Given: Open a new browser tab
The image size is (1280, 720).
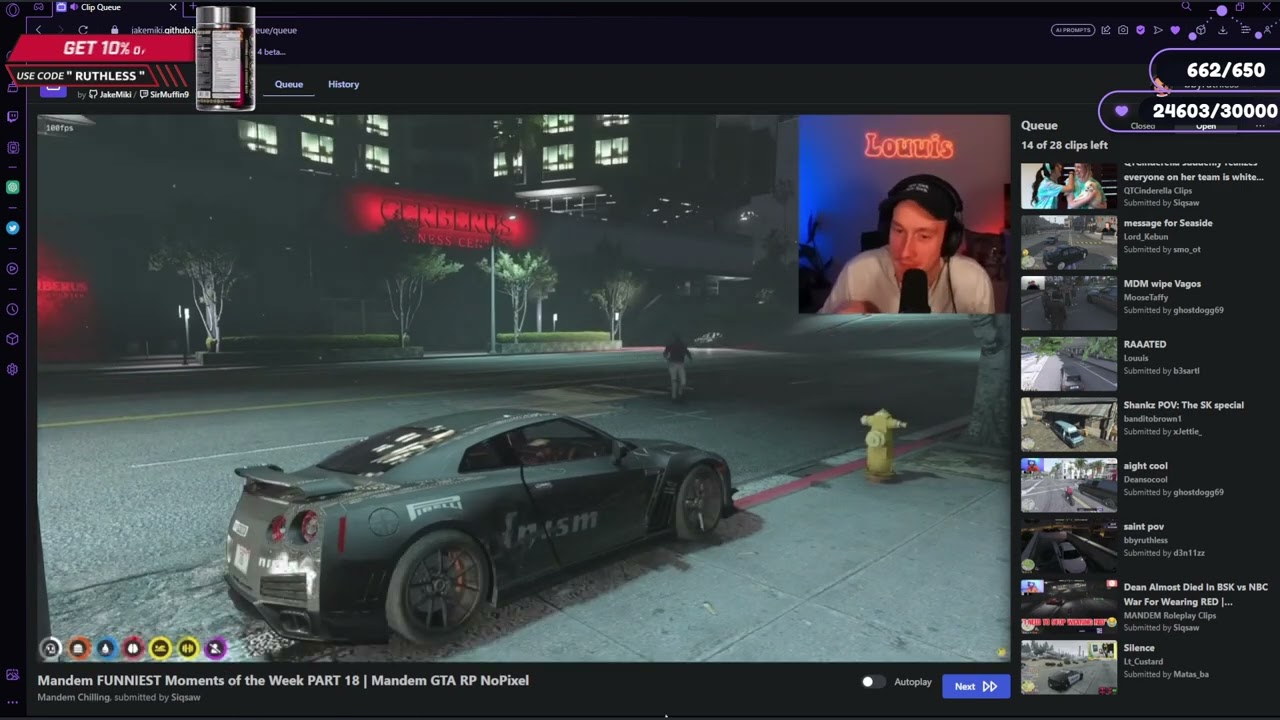Looking at the screenshot, I should [x=191, y=7].
